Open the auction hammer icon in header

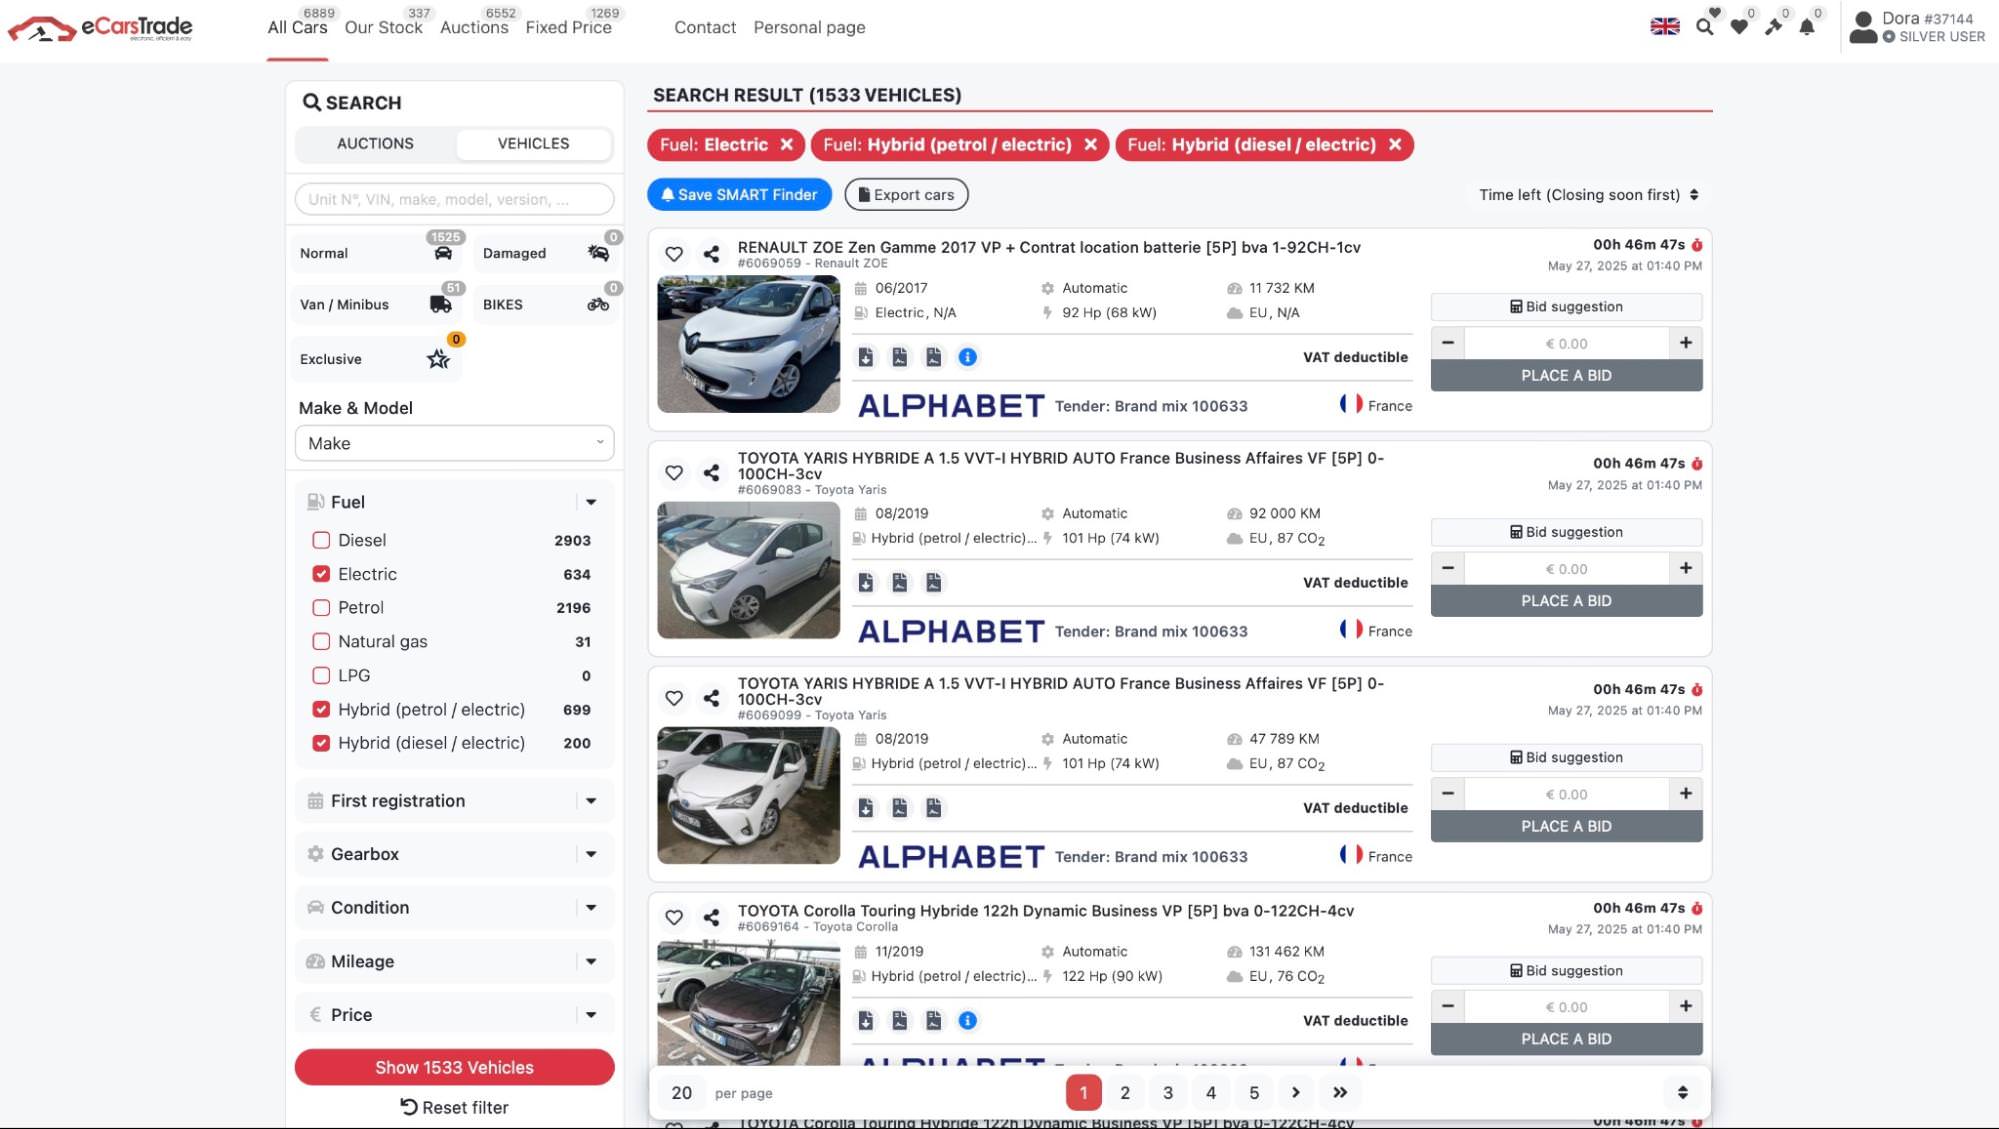pyautogui.click(x=1773, y=27)
